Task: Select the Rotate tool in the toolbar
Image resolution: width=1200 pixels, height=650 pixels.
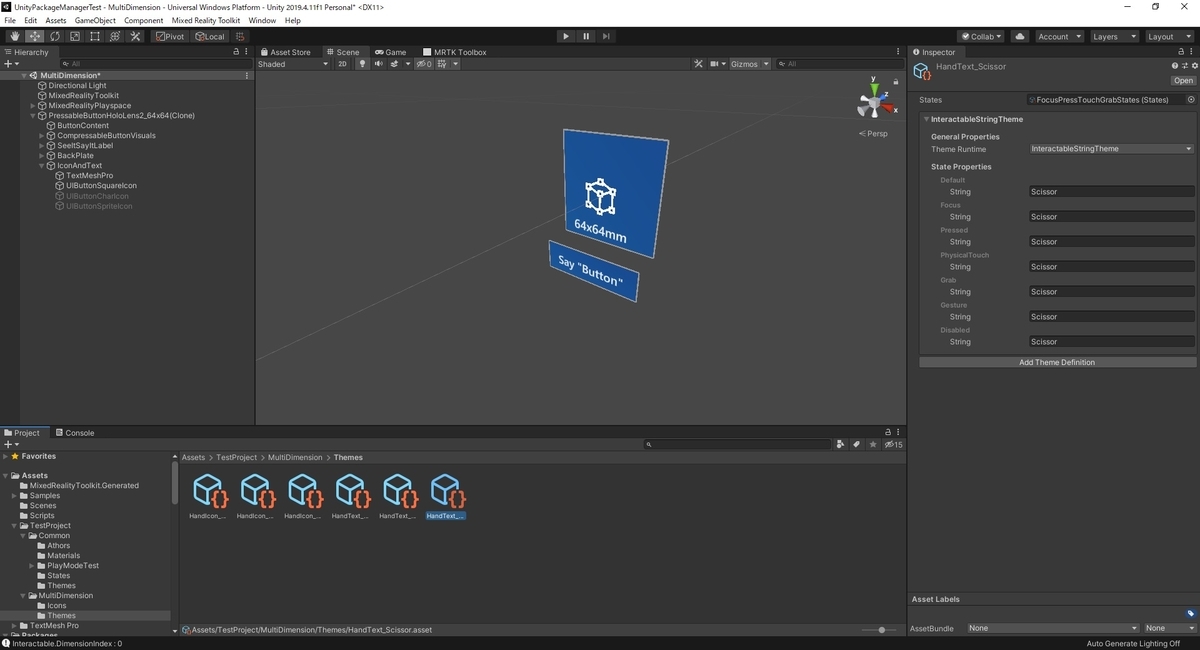Action: point(54,36)
